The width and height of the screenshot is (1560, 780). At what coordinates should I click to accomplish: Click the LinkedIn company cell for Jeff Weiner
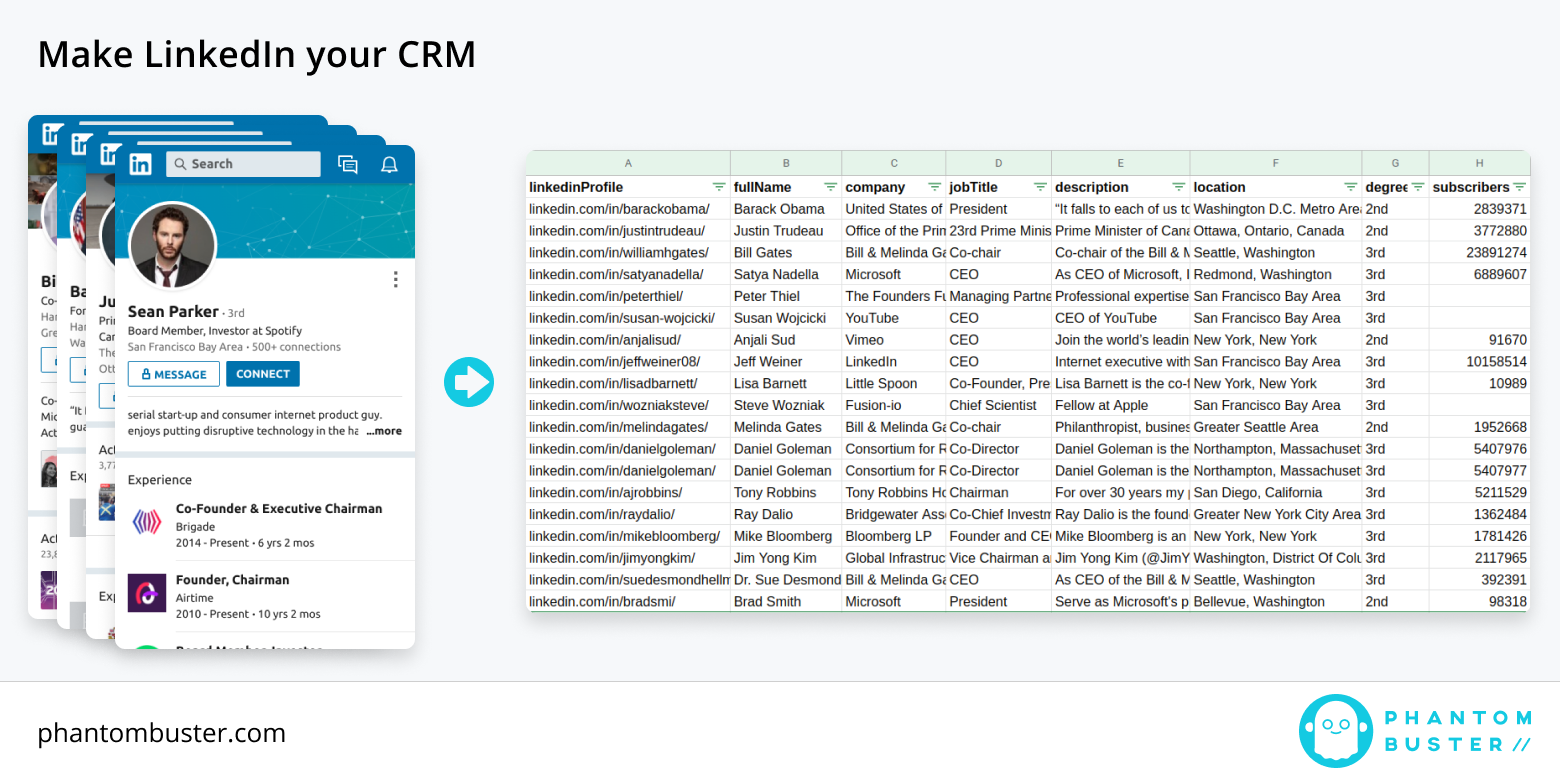coord(894,362)
